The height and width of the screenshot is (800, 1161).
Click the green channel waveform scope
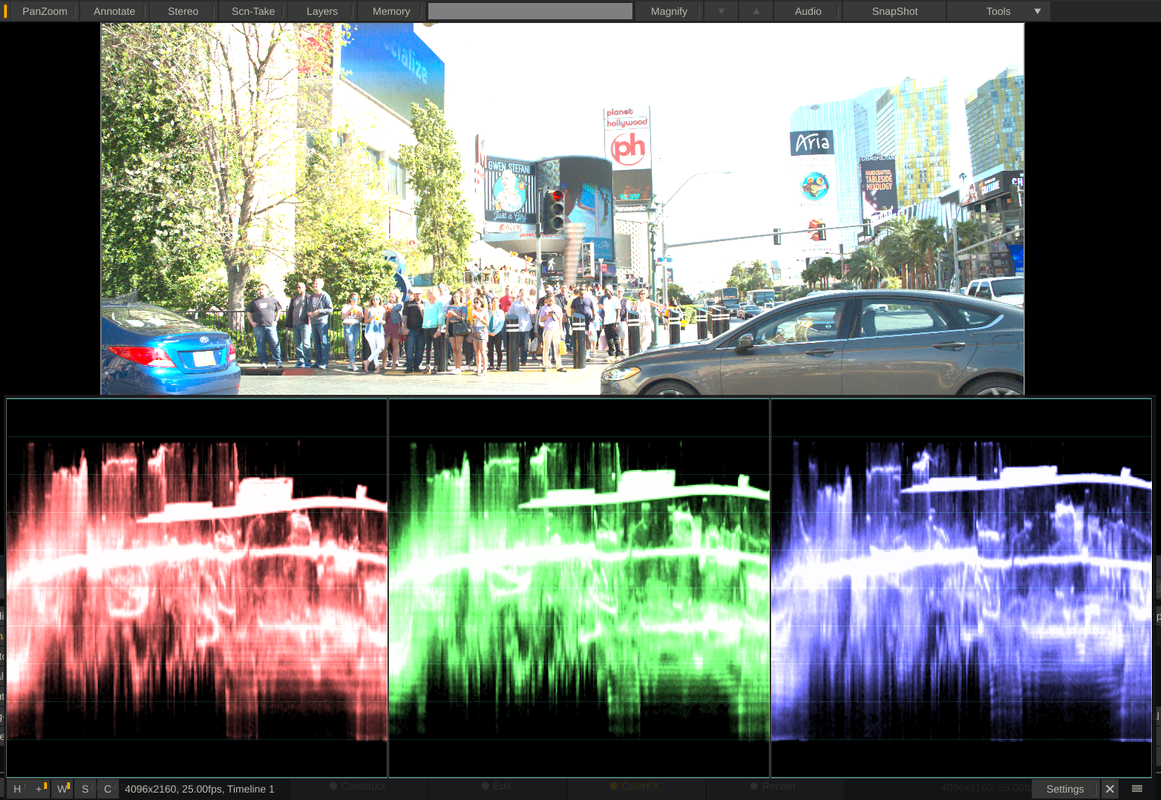pos(579,587)
